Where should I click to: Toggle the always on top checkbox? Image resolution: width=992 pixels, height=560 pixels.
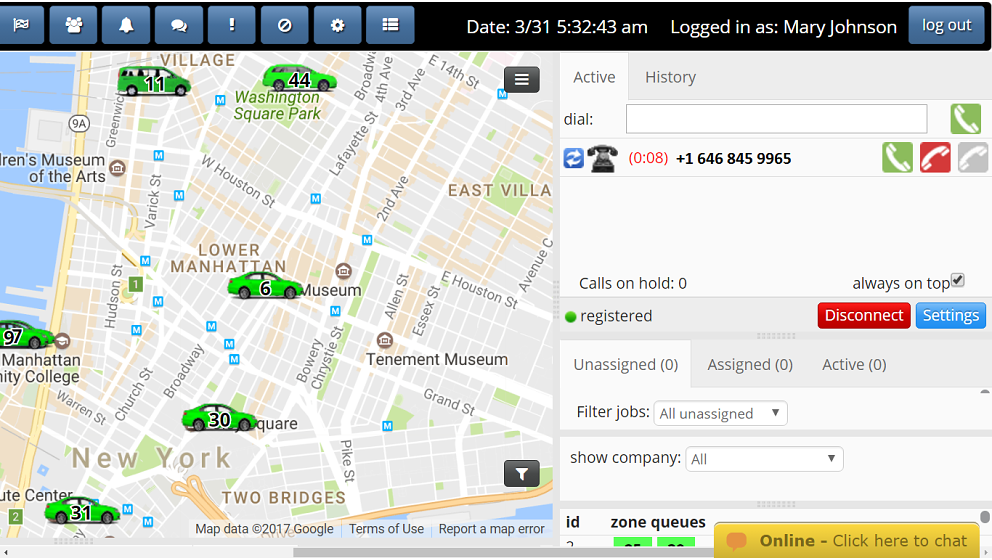(x=958, y=280)
